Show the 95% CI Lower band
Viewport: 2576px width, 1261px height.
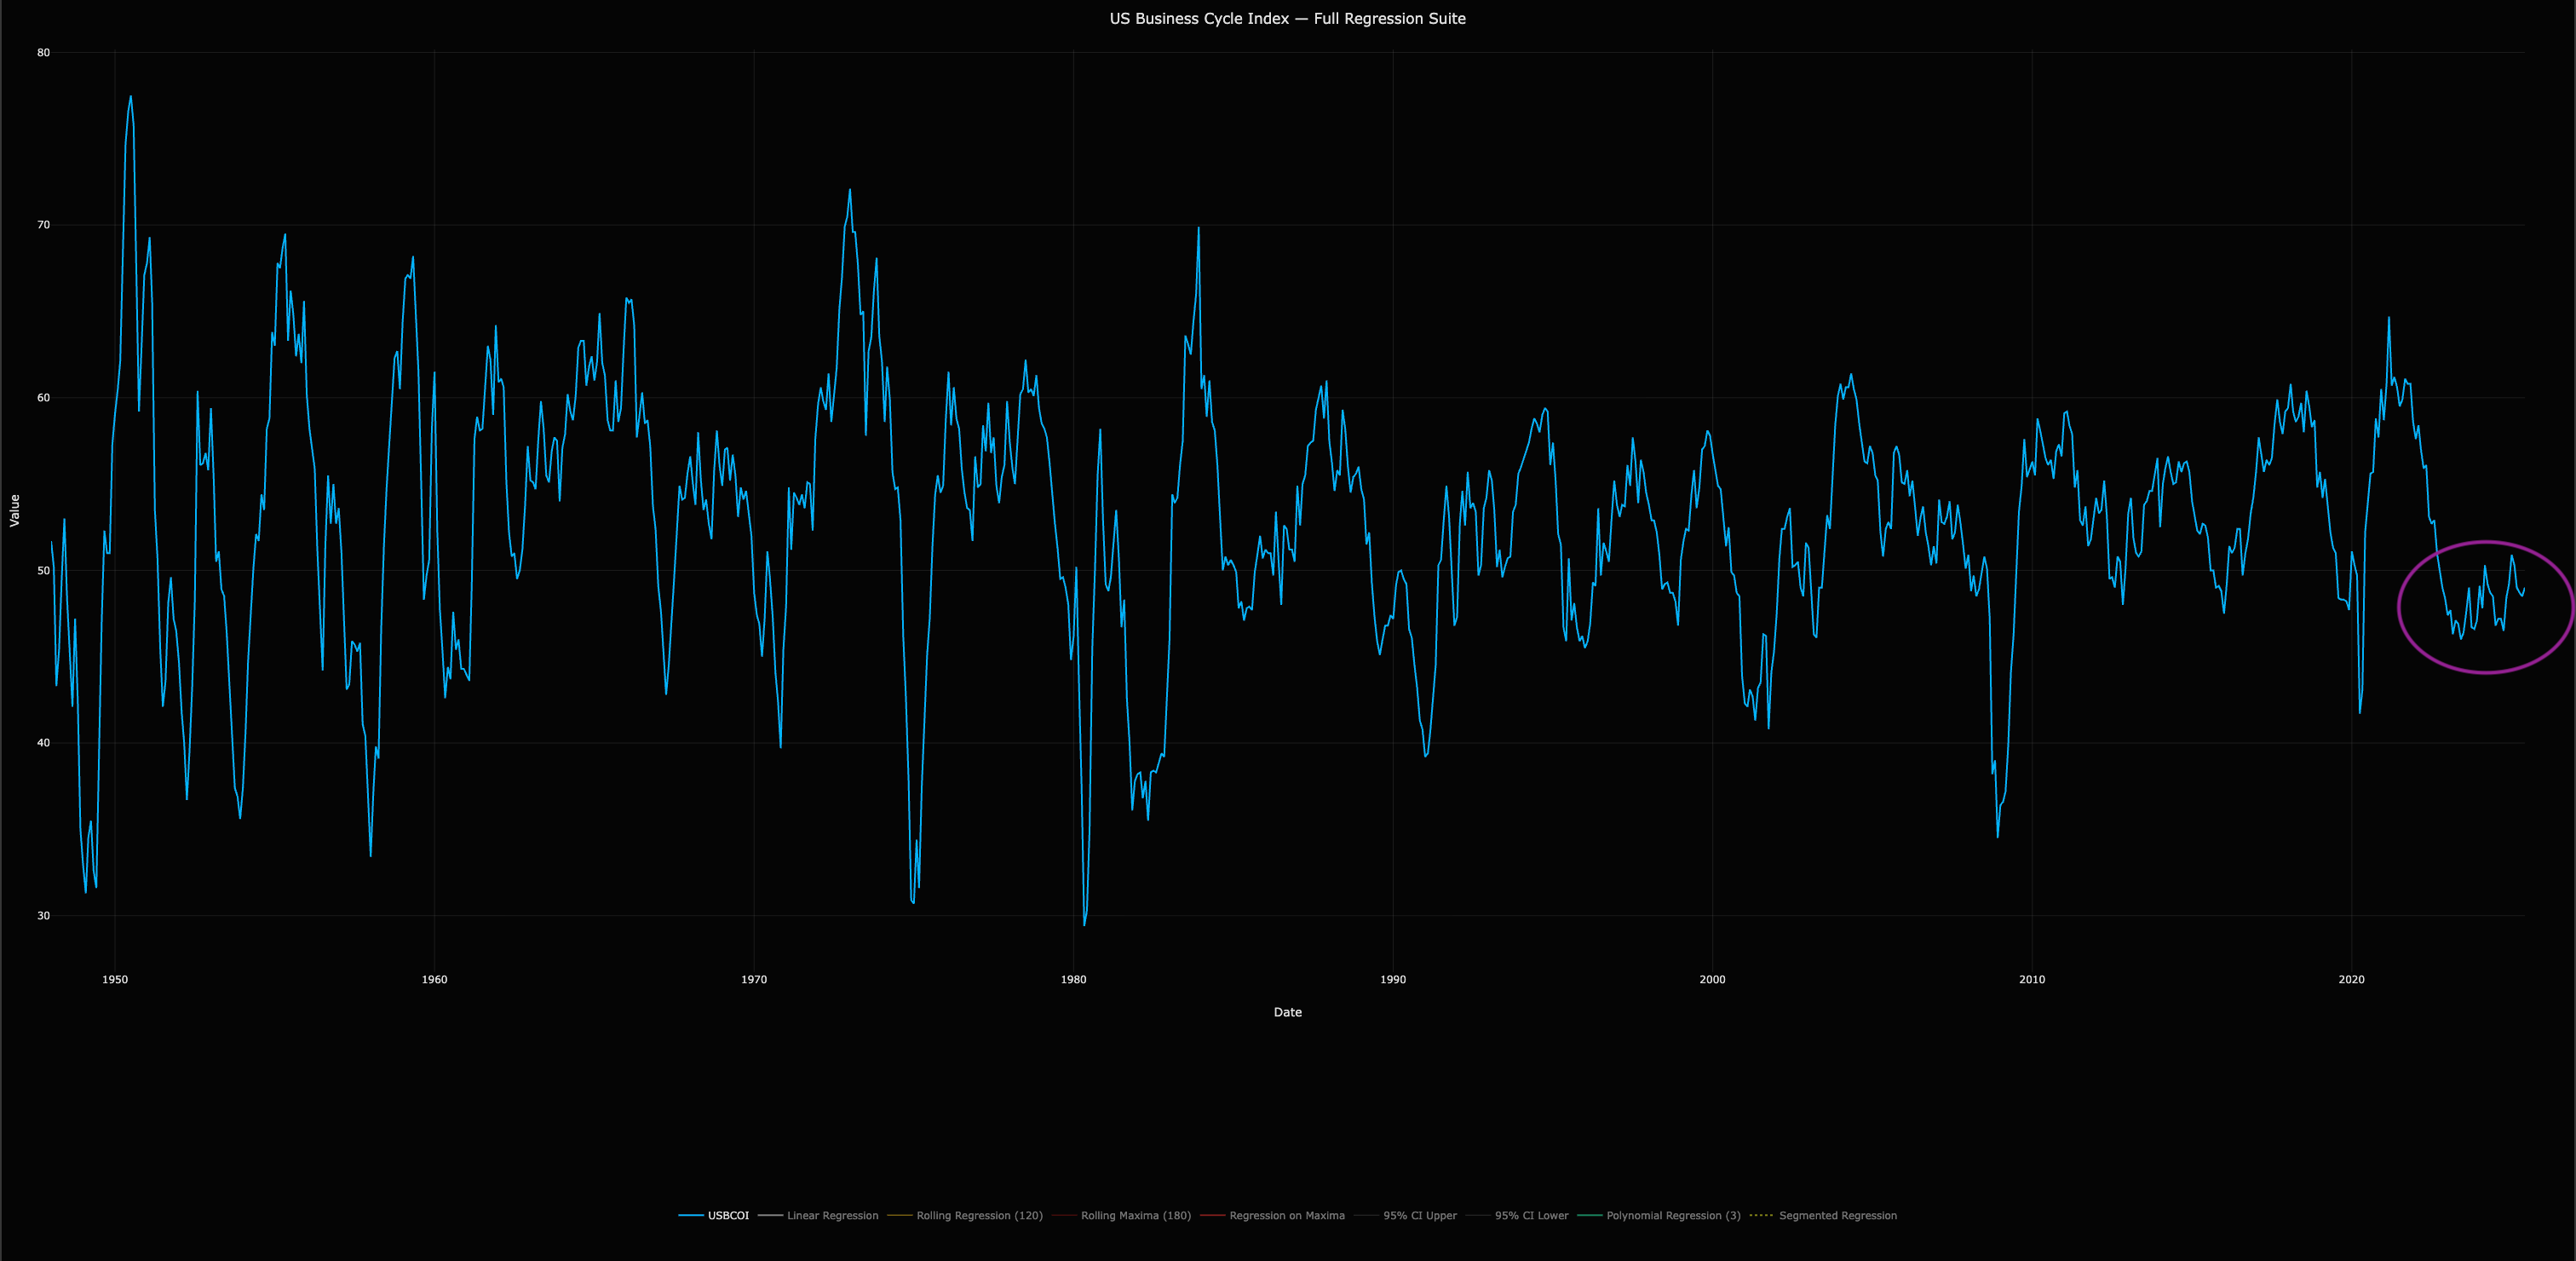(x=1517, y=1215)
